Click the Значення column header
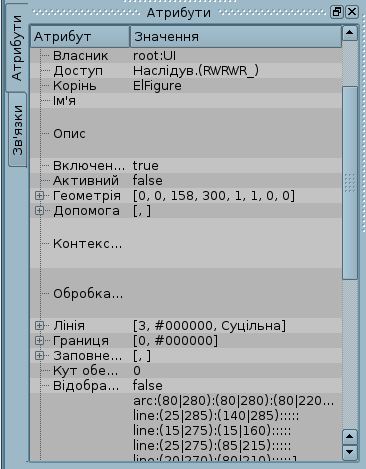 tap(236, 37)
